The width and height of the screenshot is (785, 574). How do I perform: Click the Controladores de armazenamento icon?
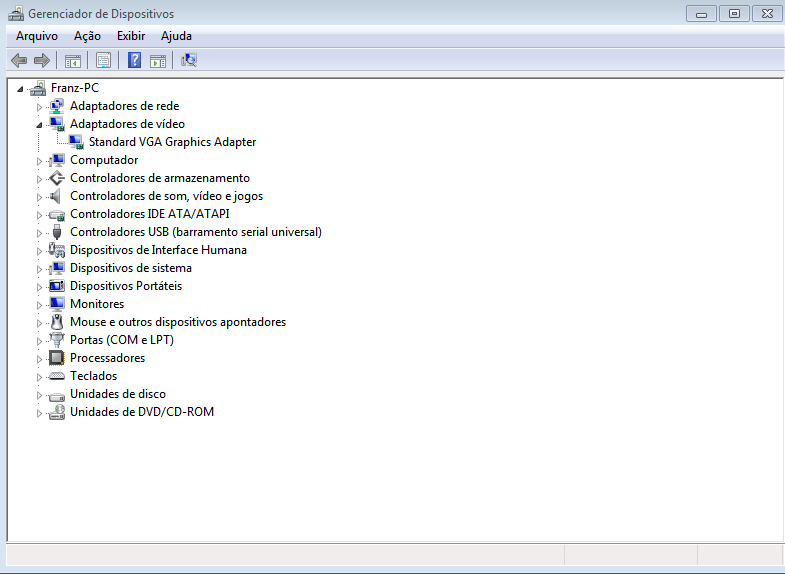pyautogui.click(x=57, y=178)
